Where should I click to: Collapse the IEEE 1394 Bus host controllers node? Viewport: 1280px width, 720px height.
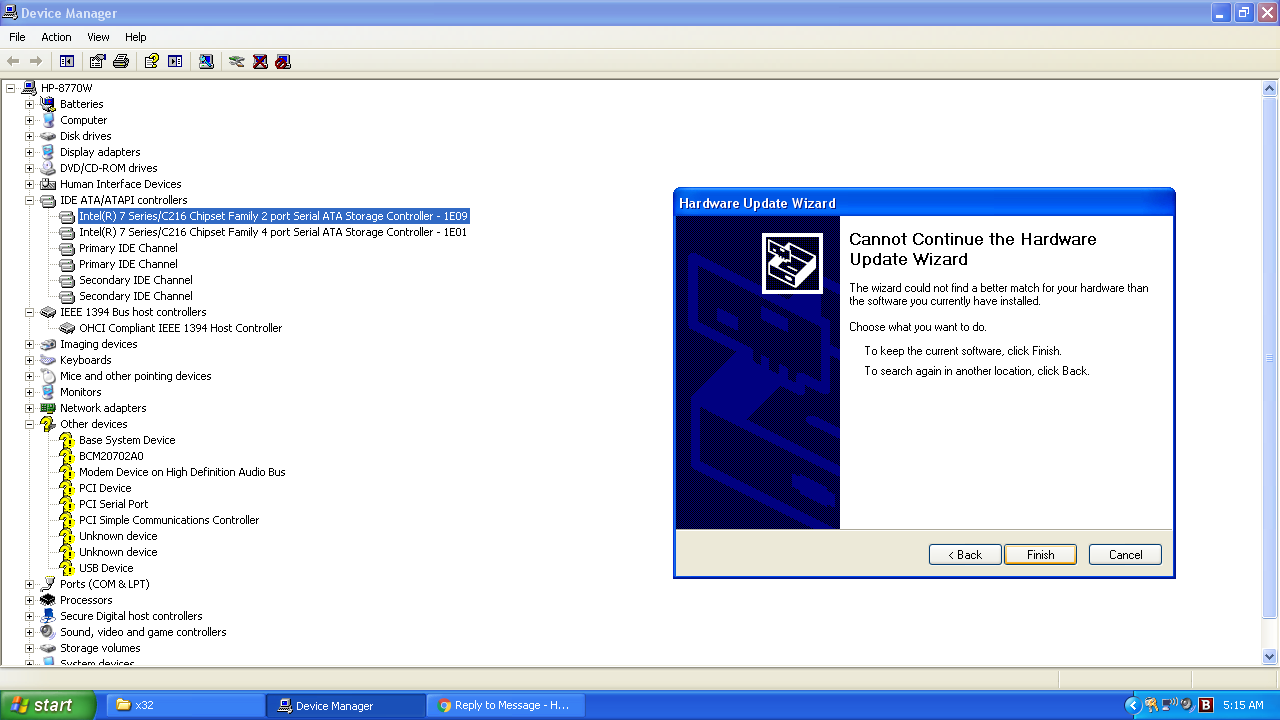[29, 312]
